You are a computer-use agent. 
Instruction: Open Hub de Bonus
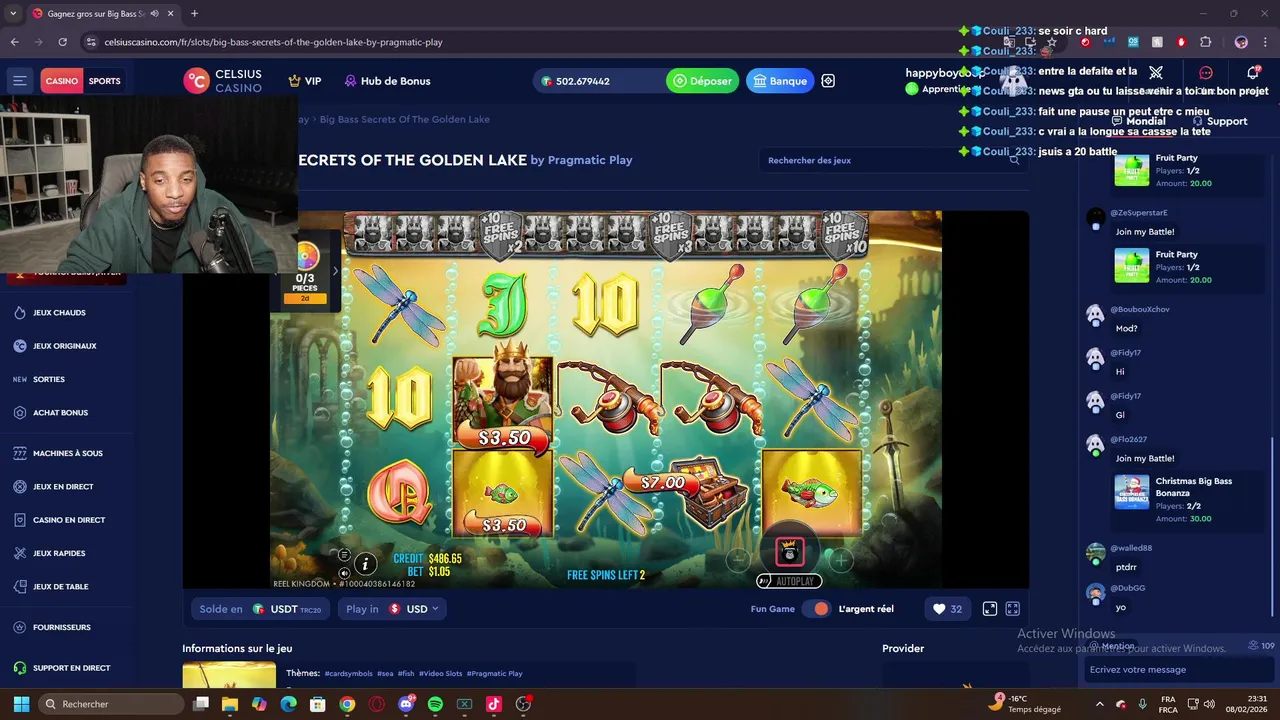pyautogui.click(x=387, y=81)
